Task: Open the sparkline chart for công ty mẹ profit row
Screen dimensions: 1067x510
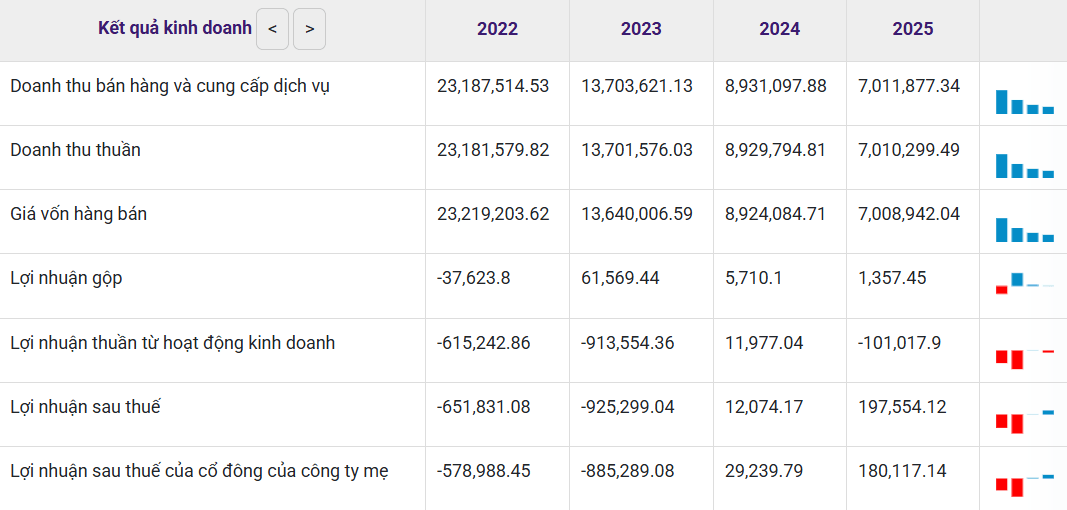Action: 1024,485
